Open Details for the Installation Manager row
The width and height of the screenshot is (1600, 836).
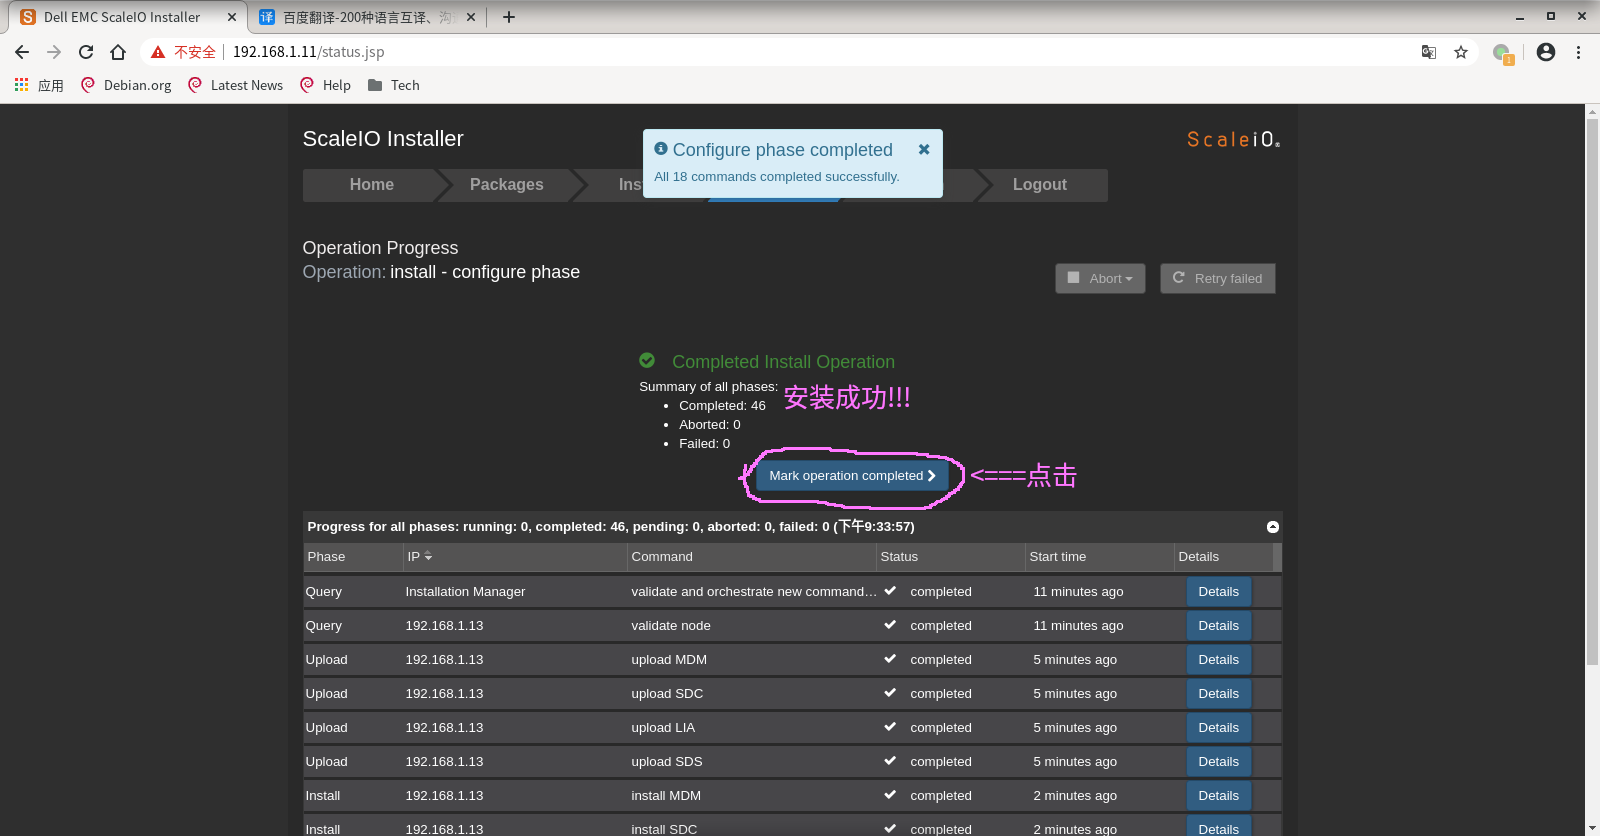coord(1218,592)
